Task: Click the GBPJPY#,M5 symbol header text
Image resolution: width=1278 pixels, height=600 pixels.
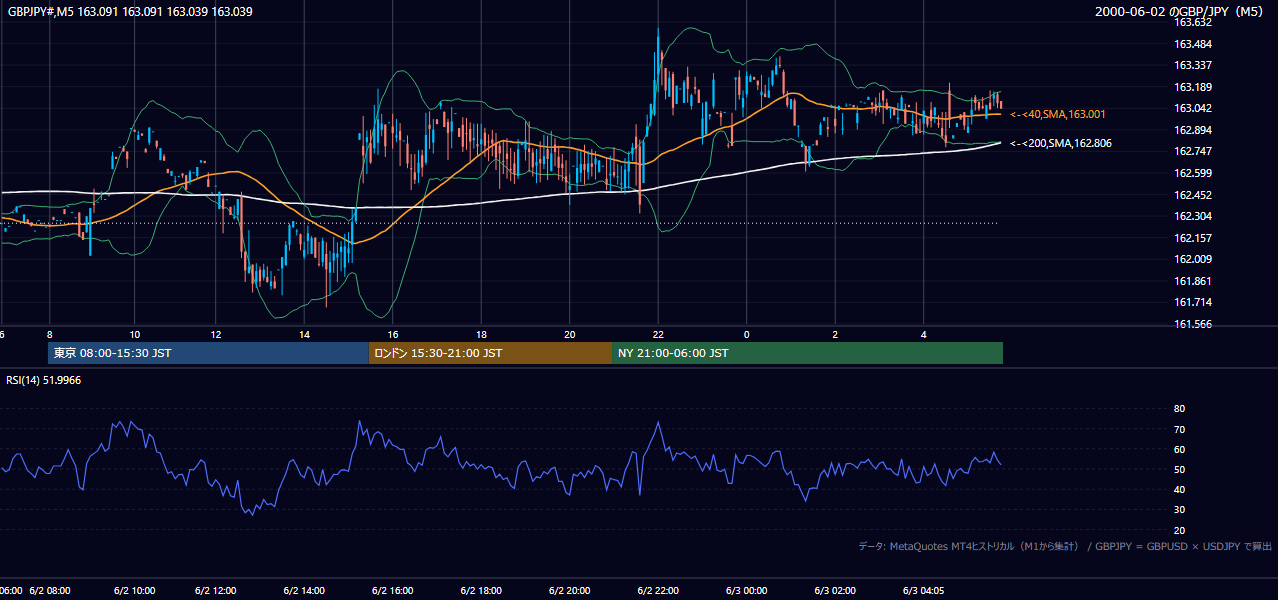Action: [x=130, y=12]
